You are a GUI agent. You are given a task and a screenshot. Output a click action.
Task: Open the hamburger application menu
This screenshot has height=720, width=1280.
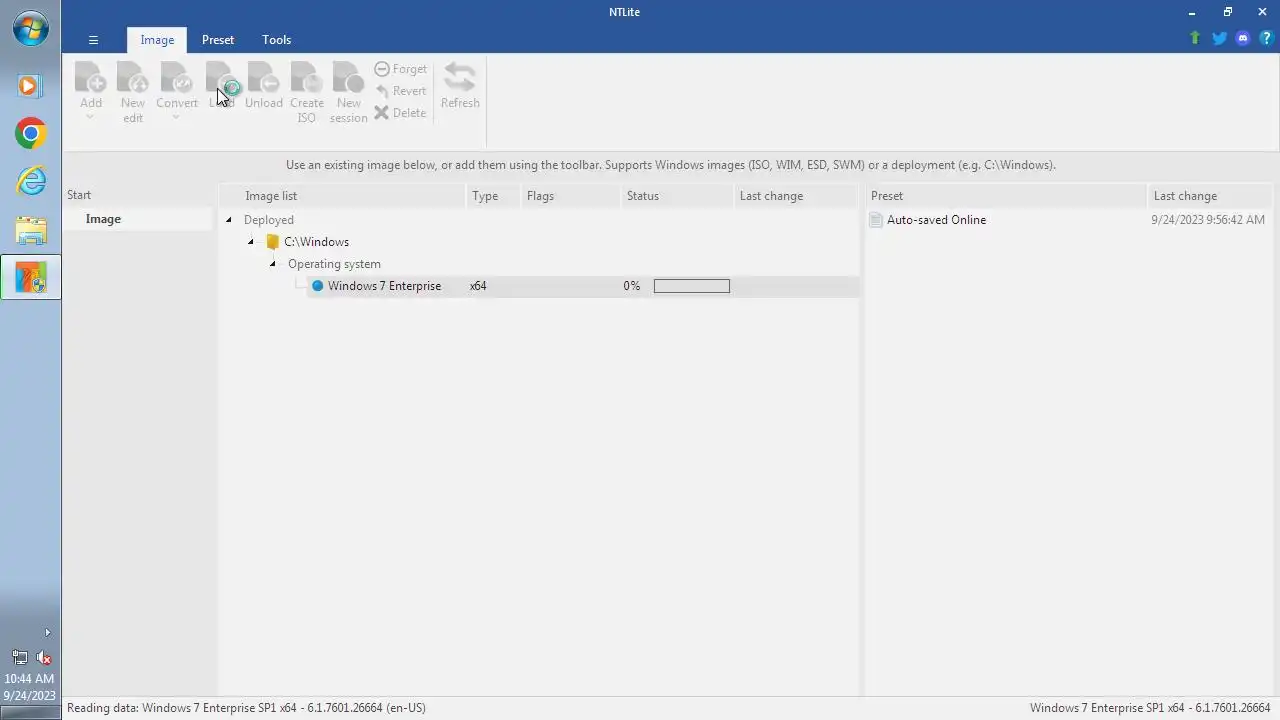(x=93, y=40)
